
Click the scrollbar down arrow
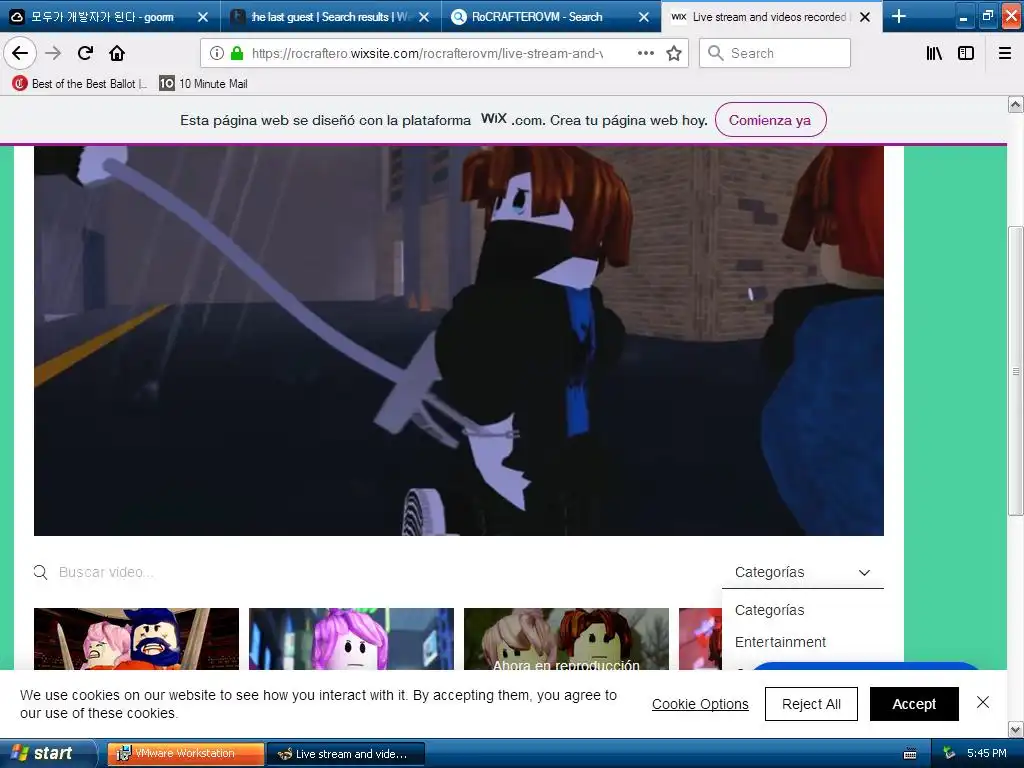(1016, 729)
